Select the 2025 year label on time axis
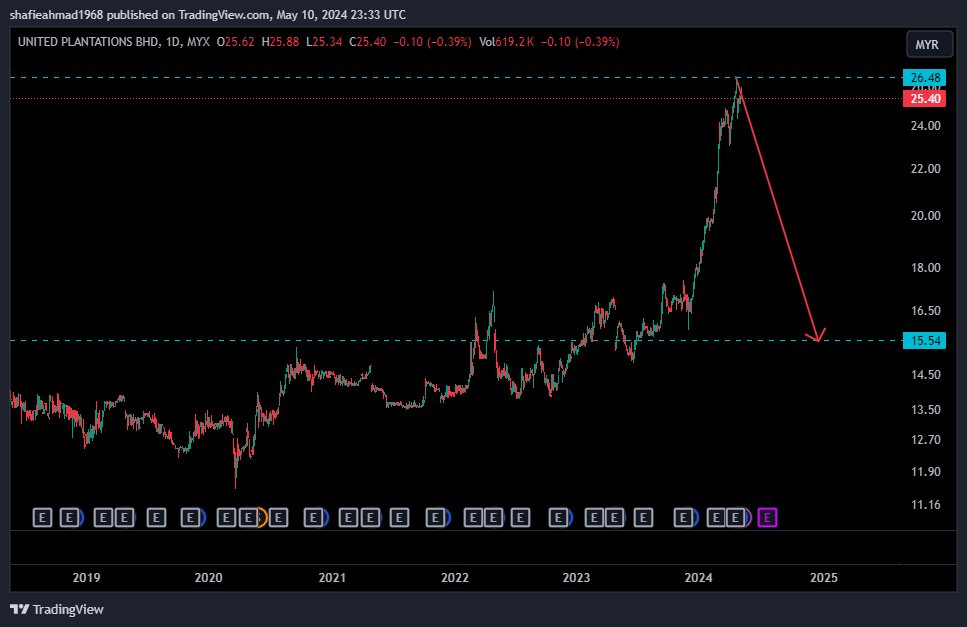The width and height of the screenshot is (967, 627). (823, 578)
